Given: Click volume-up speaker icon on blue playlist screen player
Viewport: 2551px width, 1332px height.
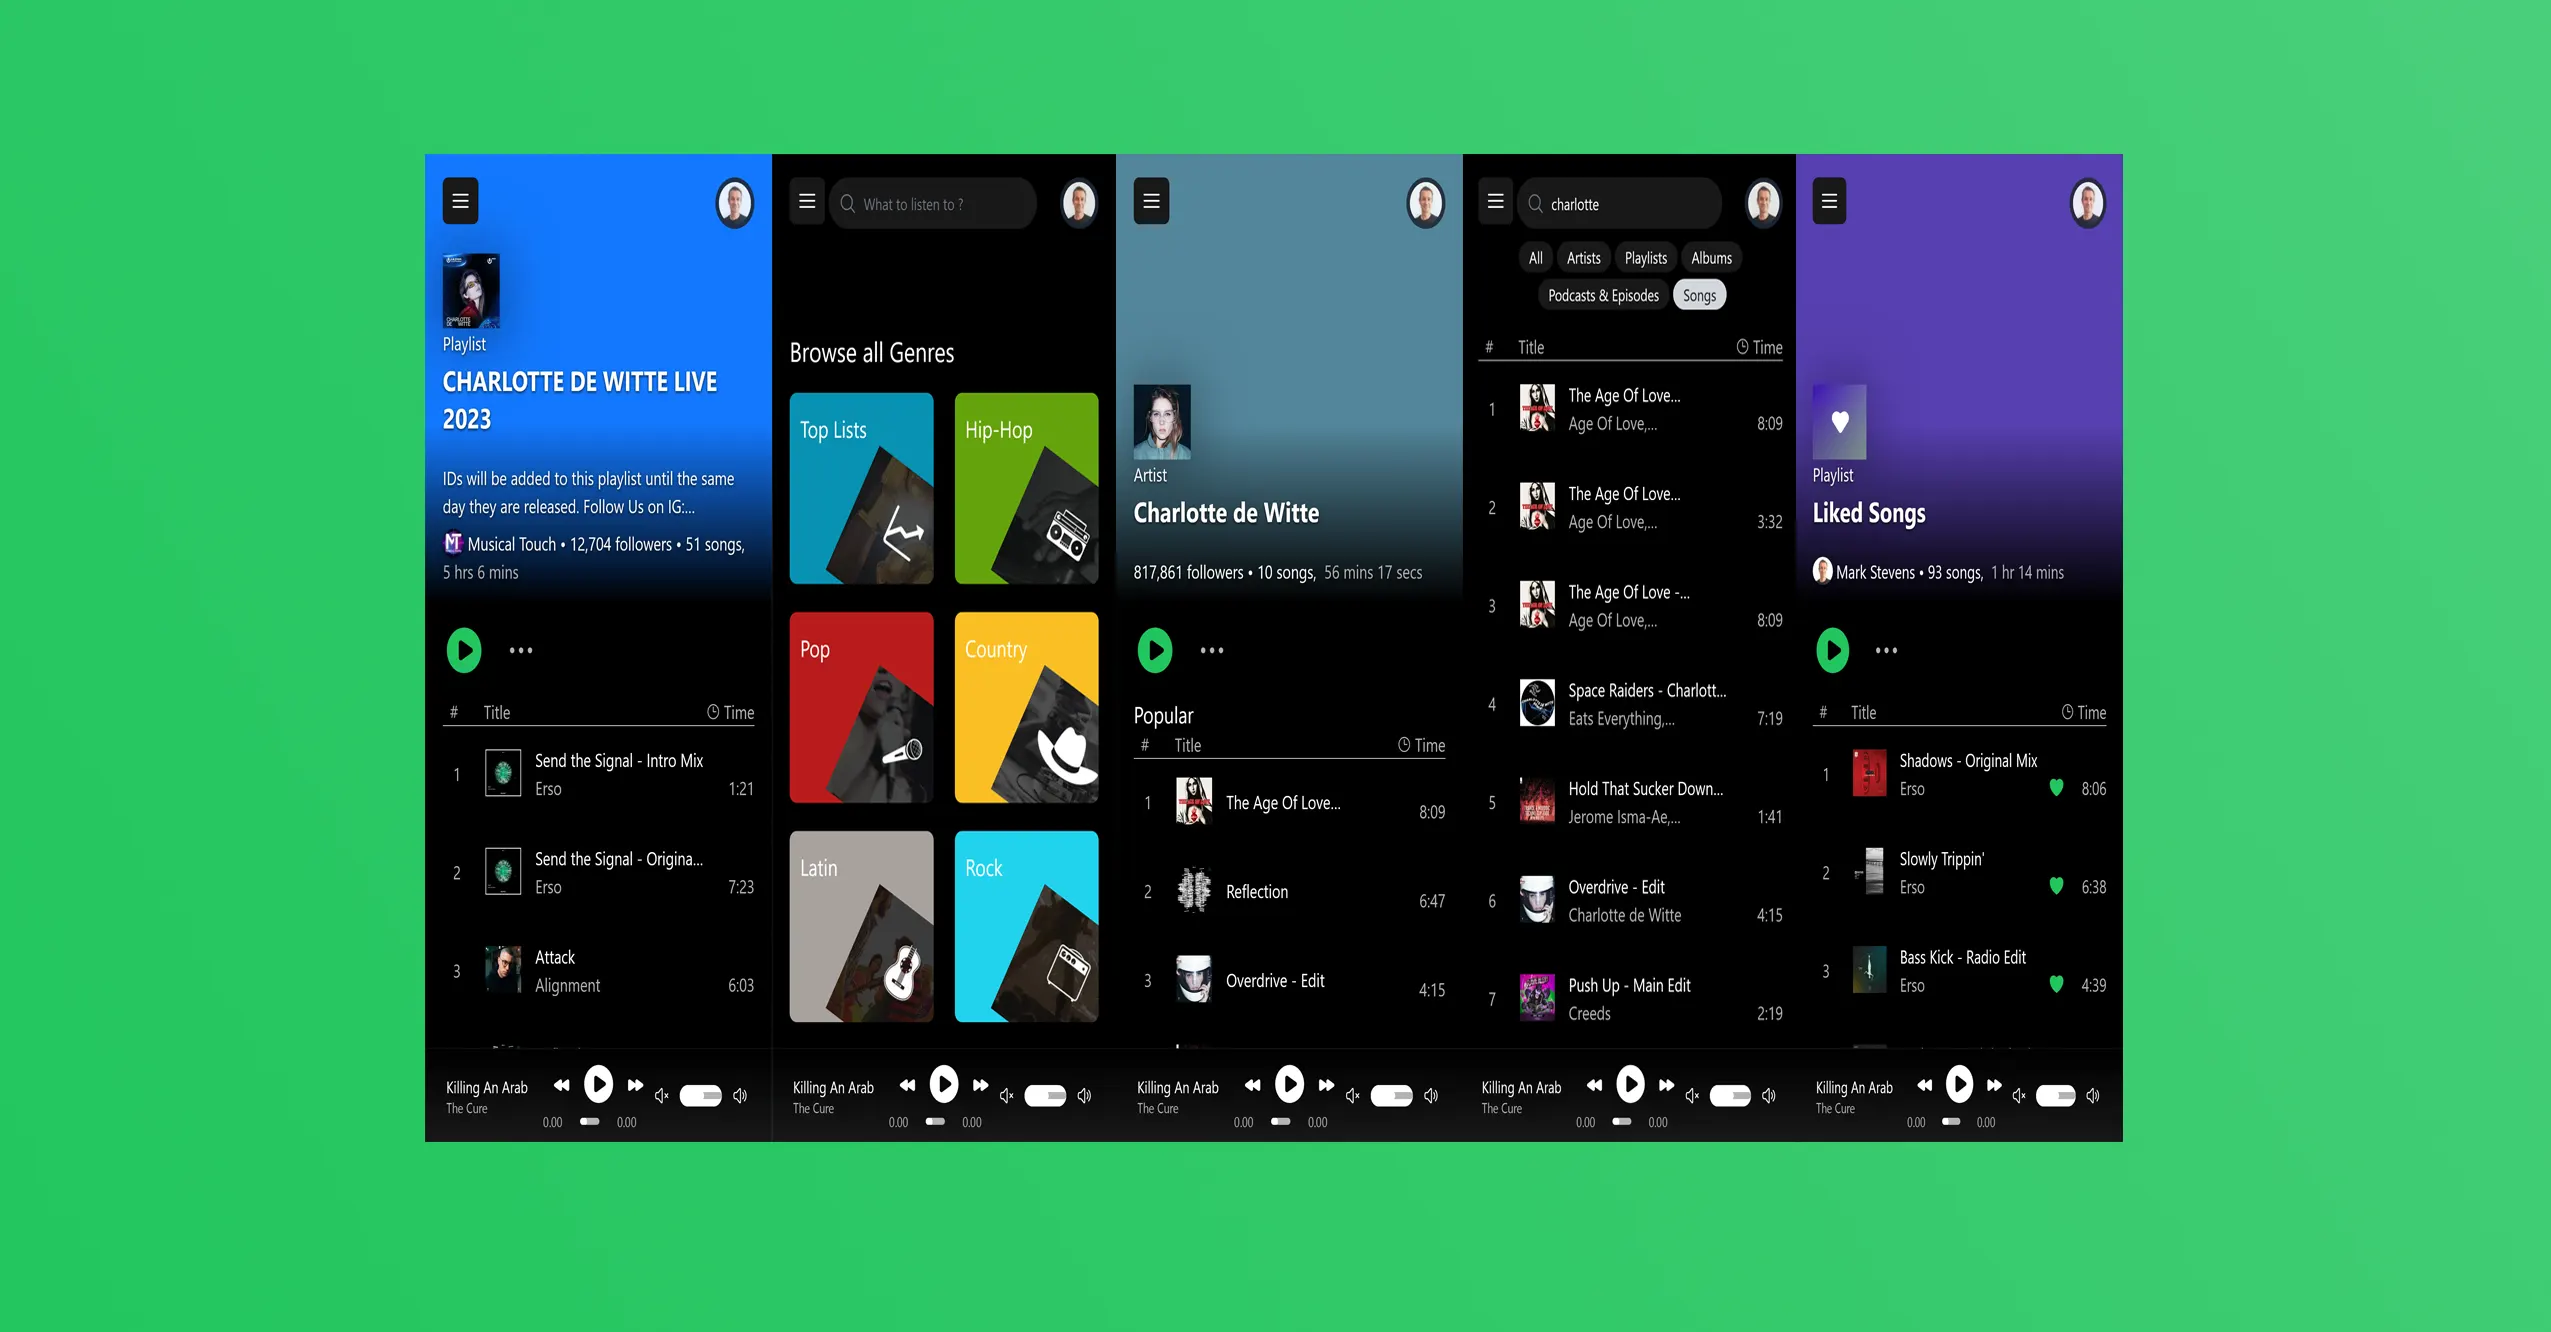Looking at the screenshot, I should [x=740, y=1096].
